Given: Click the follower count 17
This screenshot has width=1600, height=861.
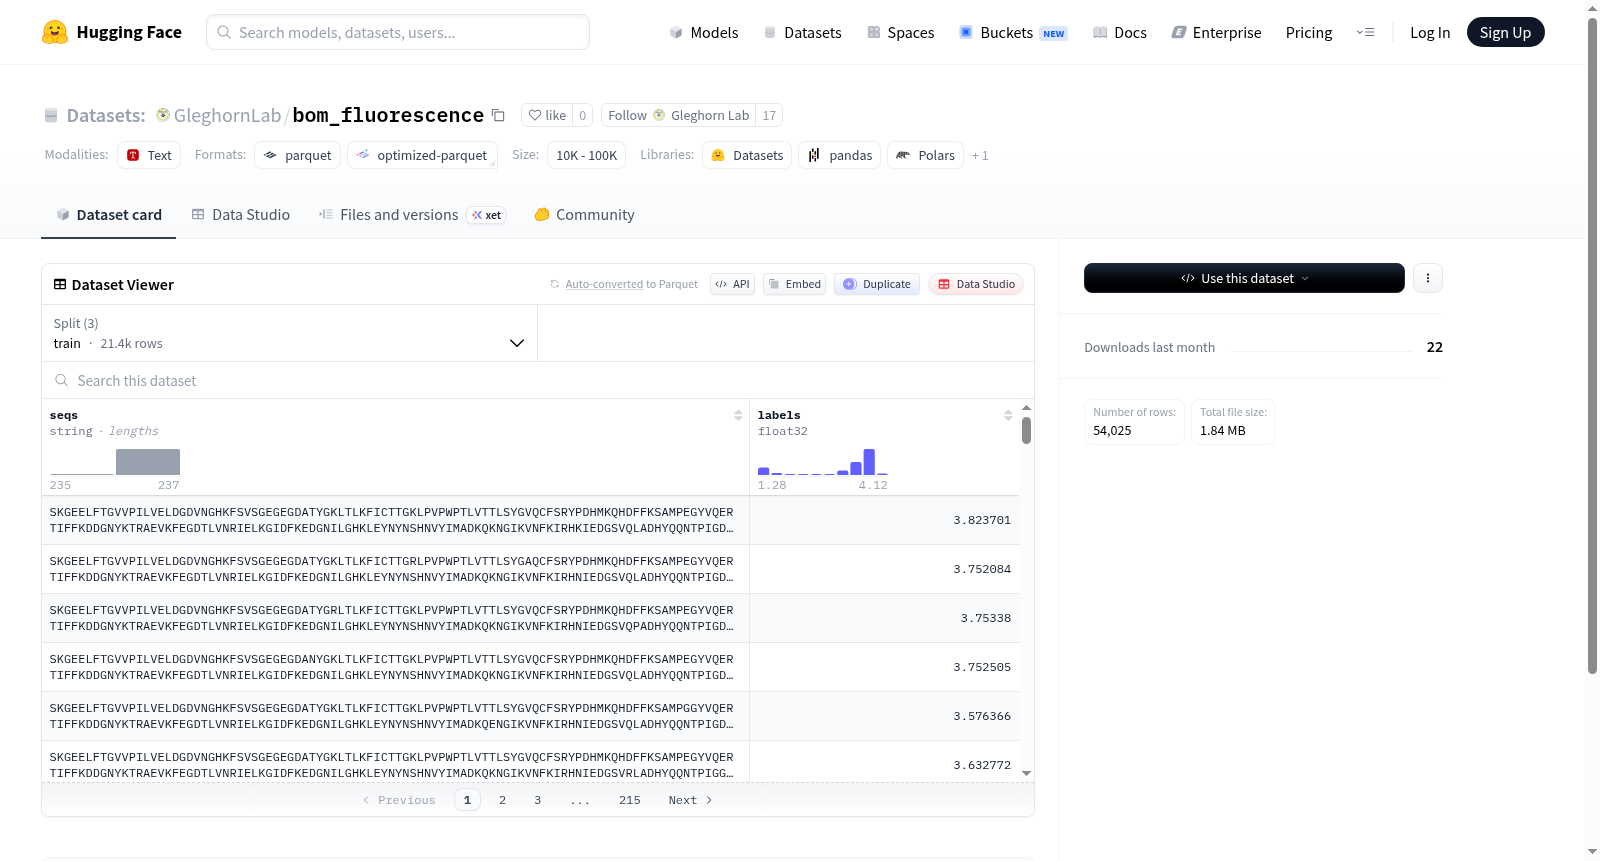Looking at the screenshot, I should pos(769,115).
